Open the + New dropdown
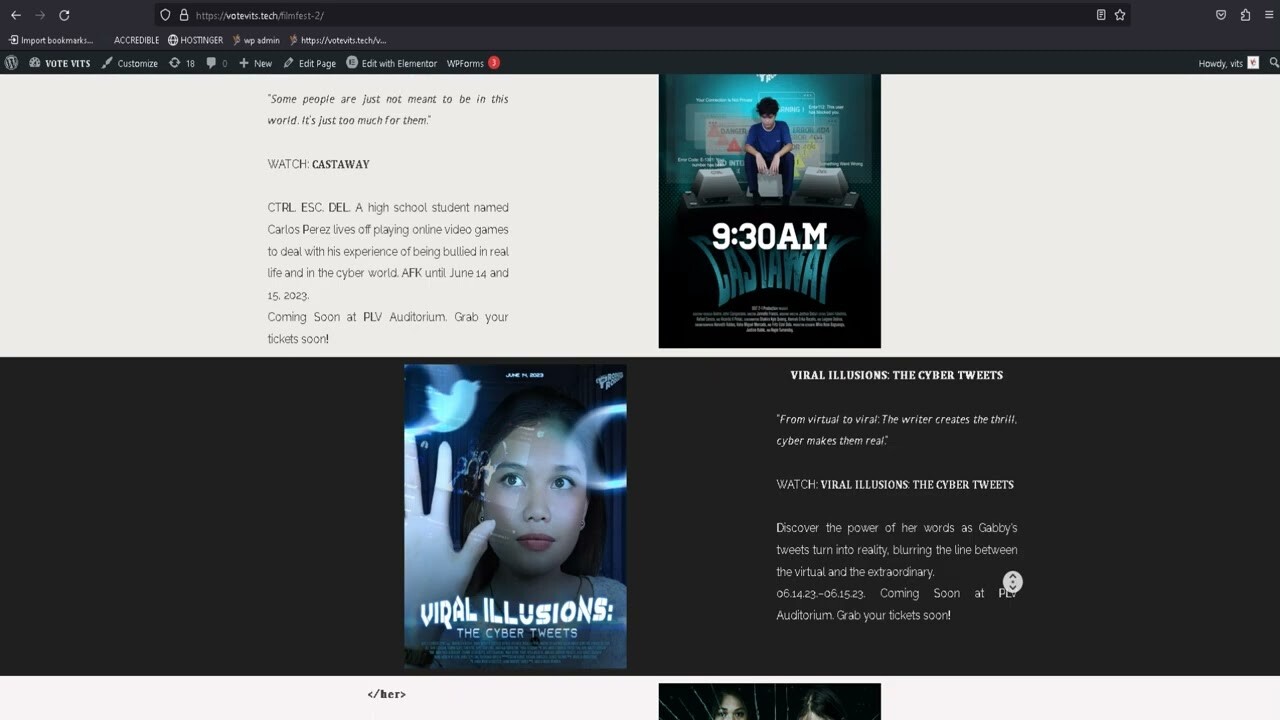This screenshot has height=720, width=1280. tap(255, 63)
